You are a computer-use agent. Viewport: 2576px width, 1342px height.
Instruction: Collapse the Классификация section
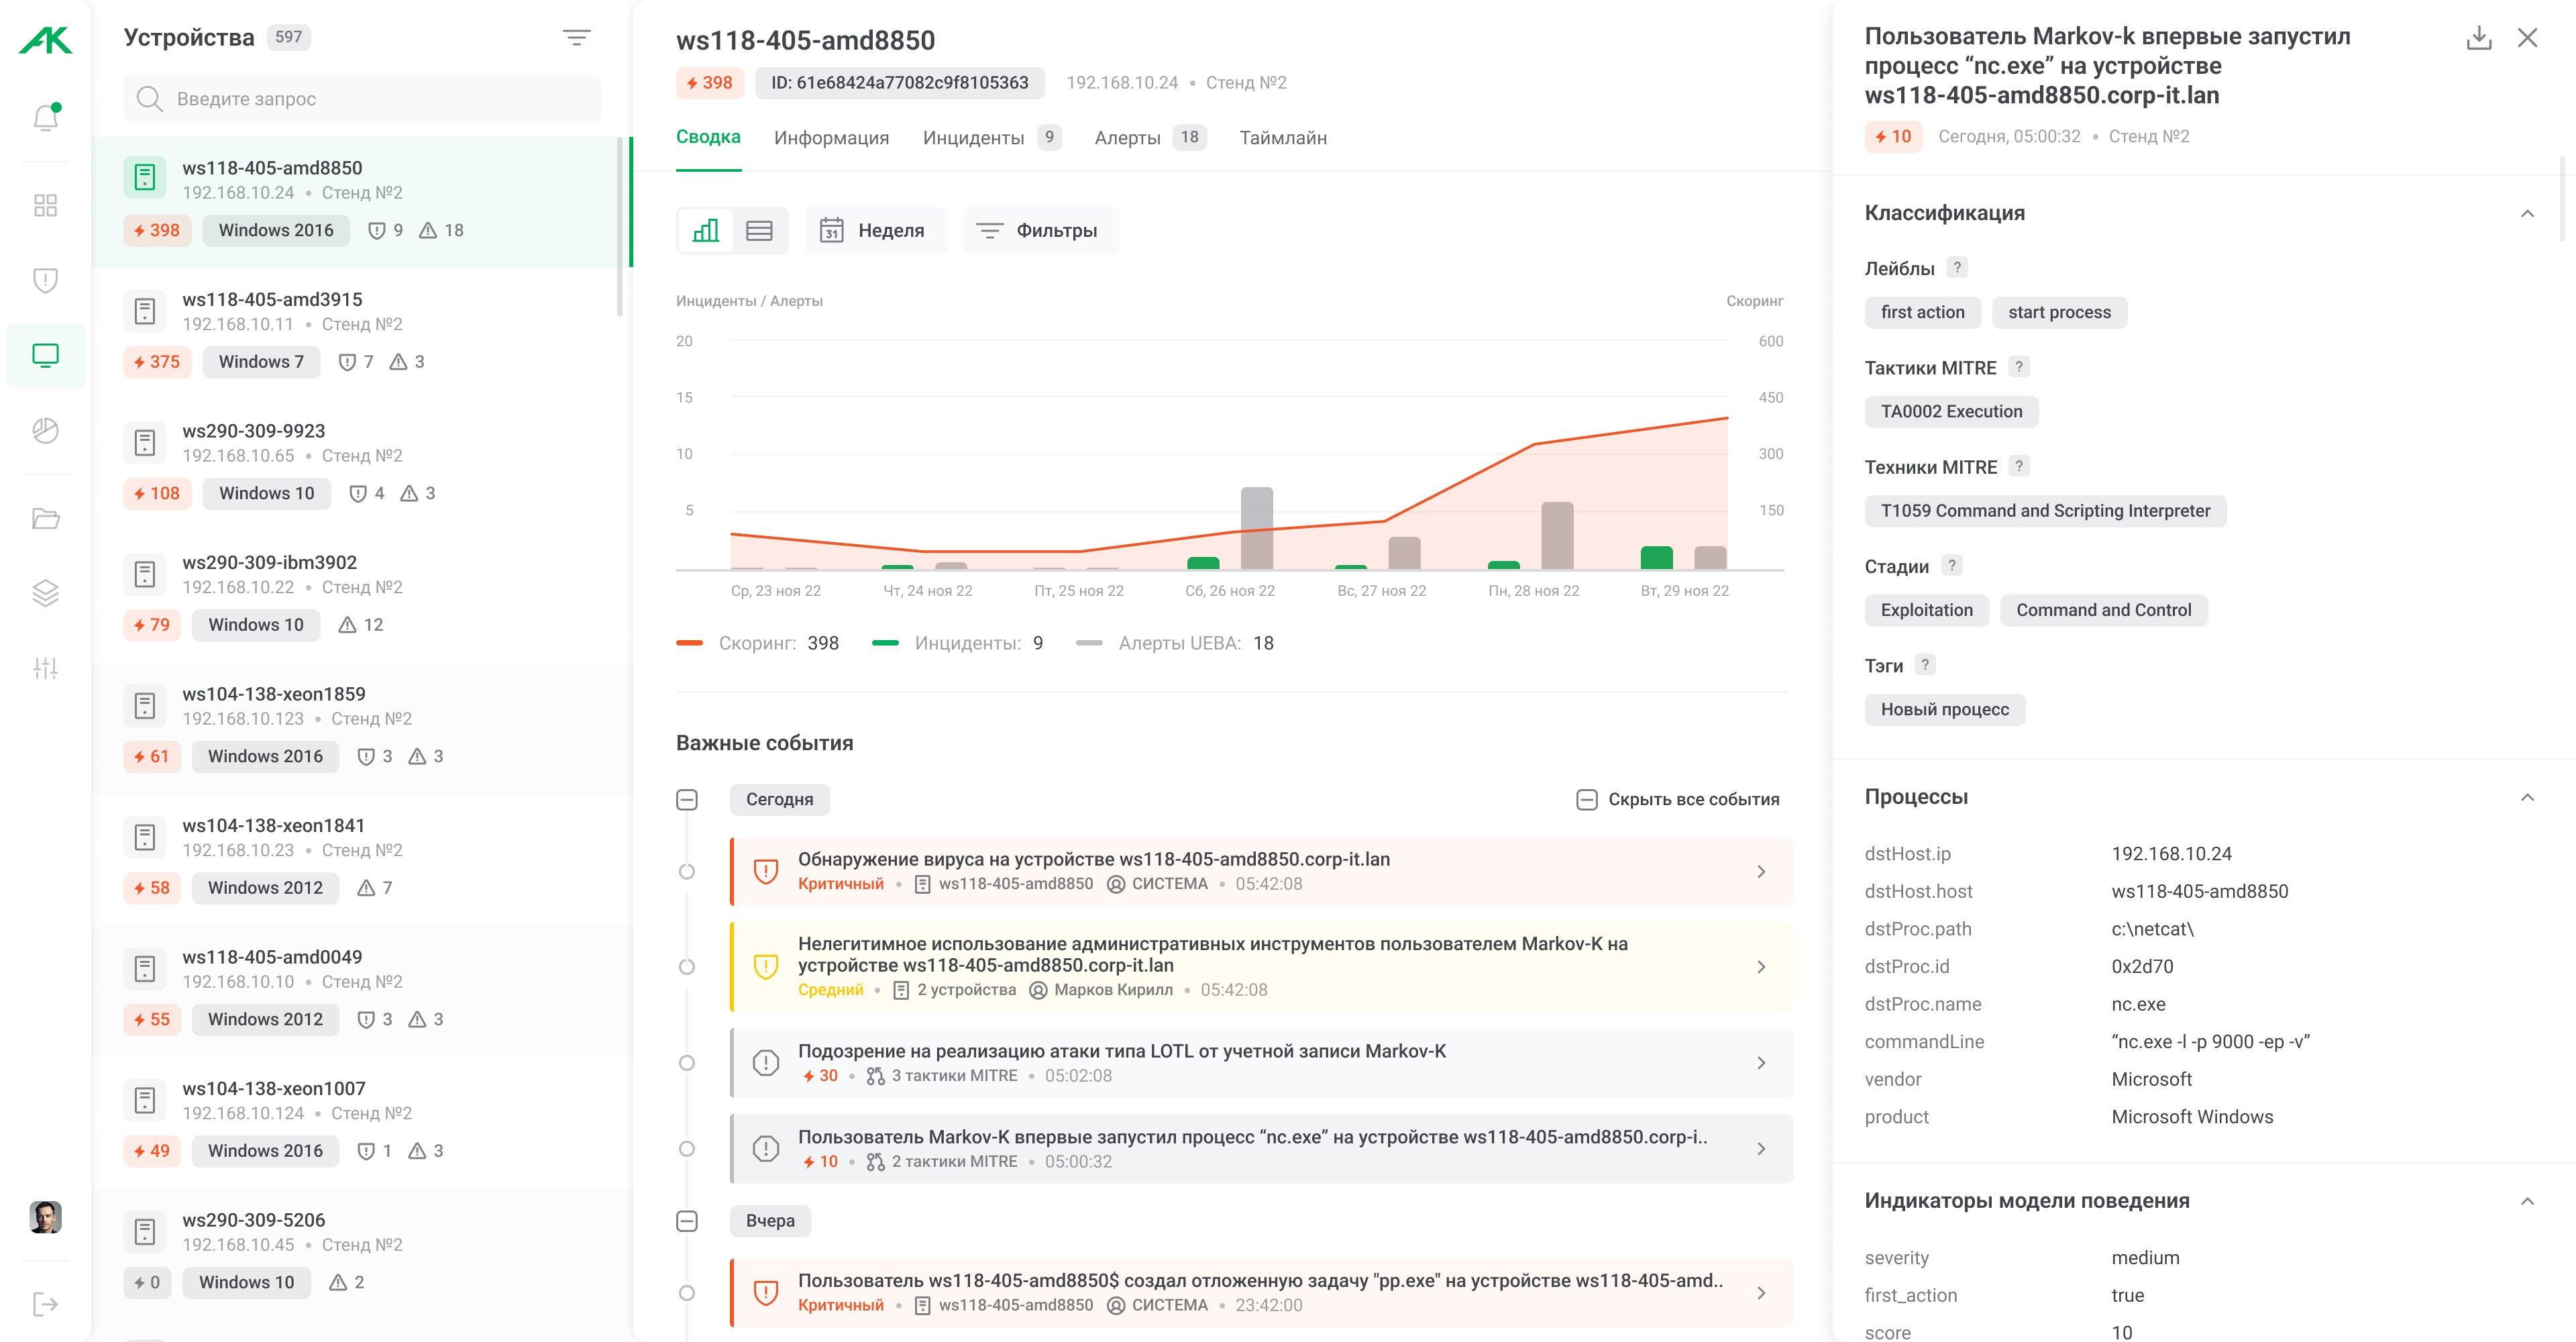[x=2527, y=213]
